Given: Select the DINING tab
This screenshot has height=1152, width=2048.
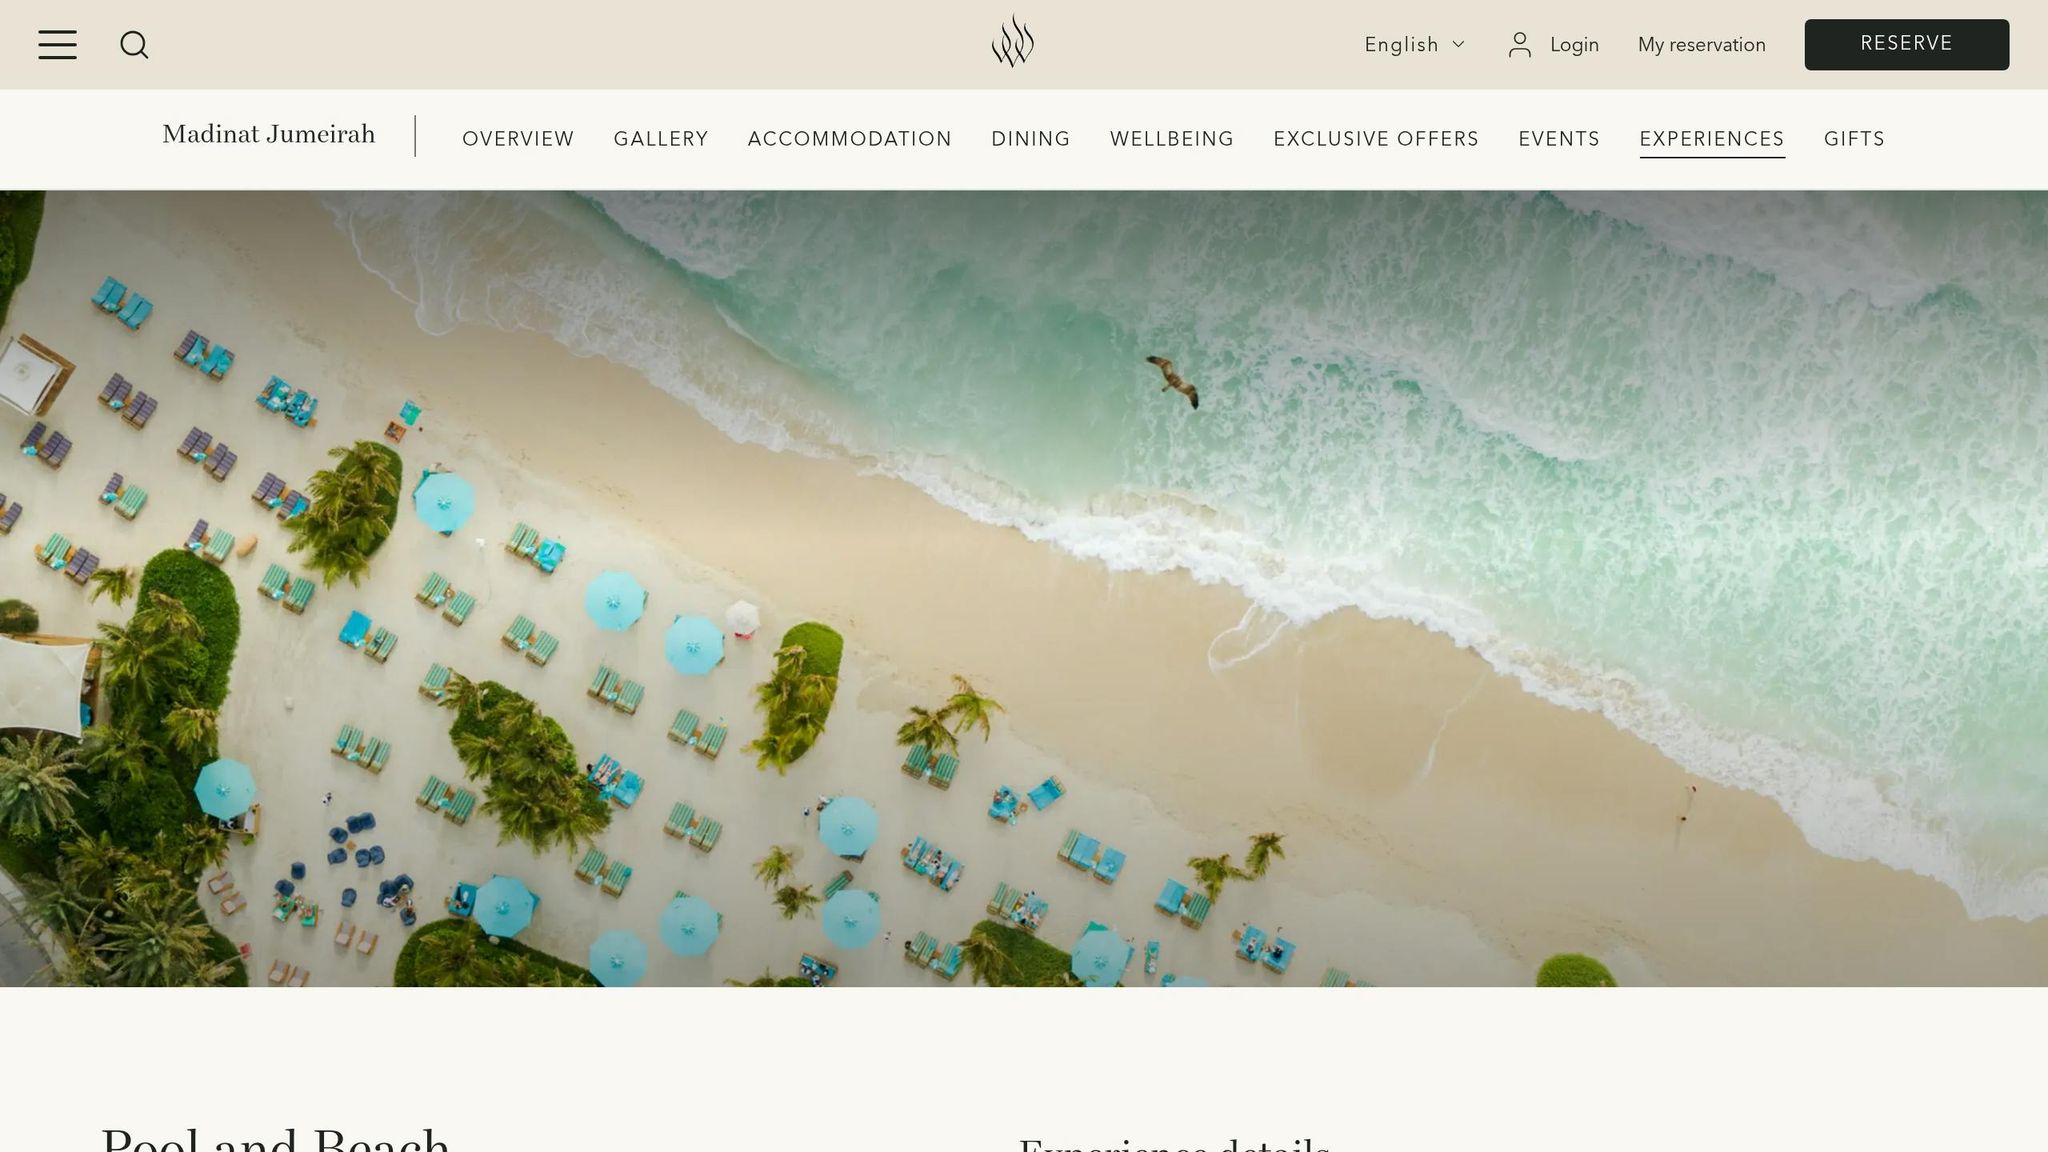Looking at the screenshot, I should (x=1031, y=139).
